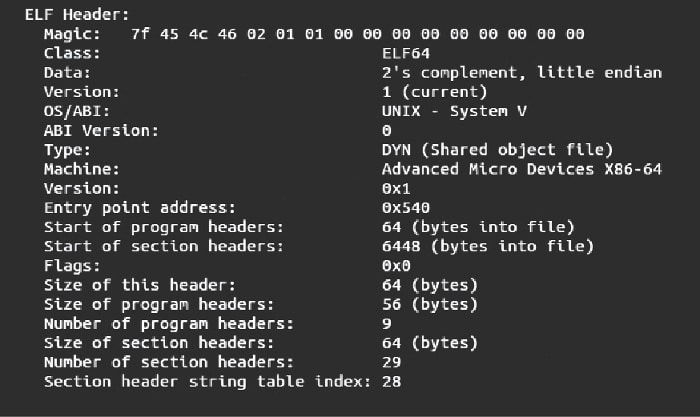Image resolution: width=700 pixels, height=417 pixels.
Task: Click "Advanced Micro Devices X86-64" machine value
Action: tap(521, 168)
